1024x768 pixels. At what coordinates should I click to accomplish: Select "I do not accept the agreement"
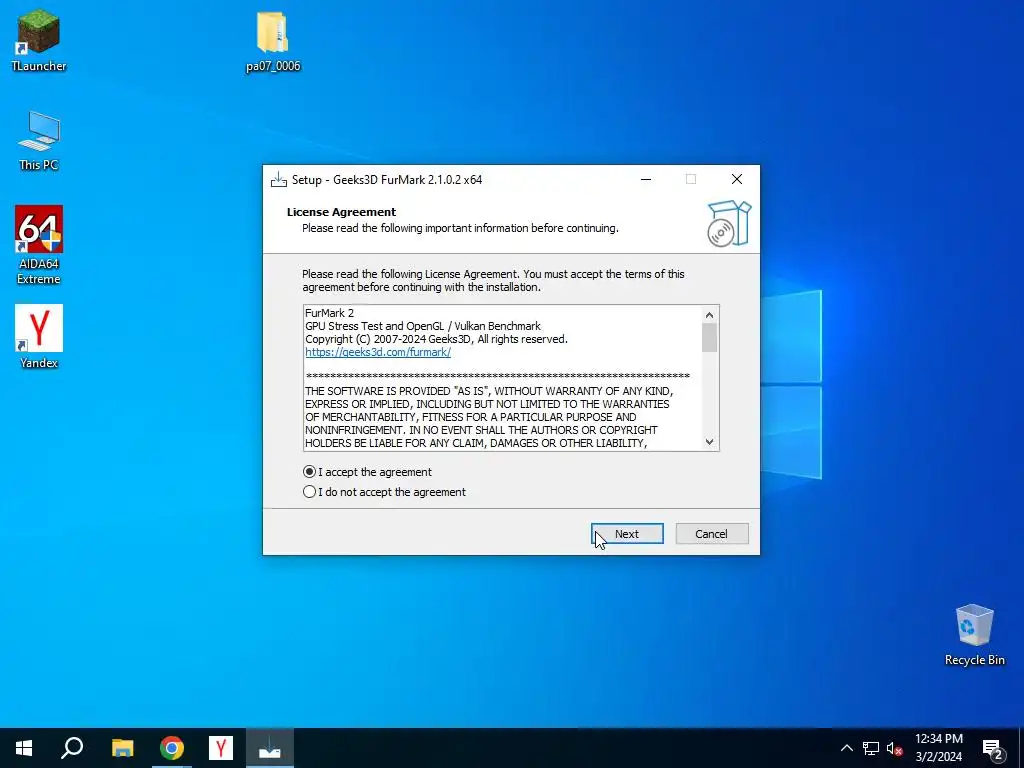(310, 492)
